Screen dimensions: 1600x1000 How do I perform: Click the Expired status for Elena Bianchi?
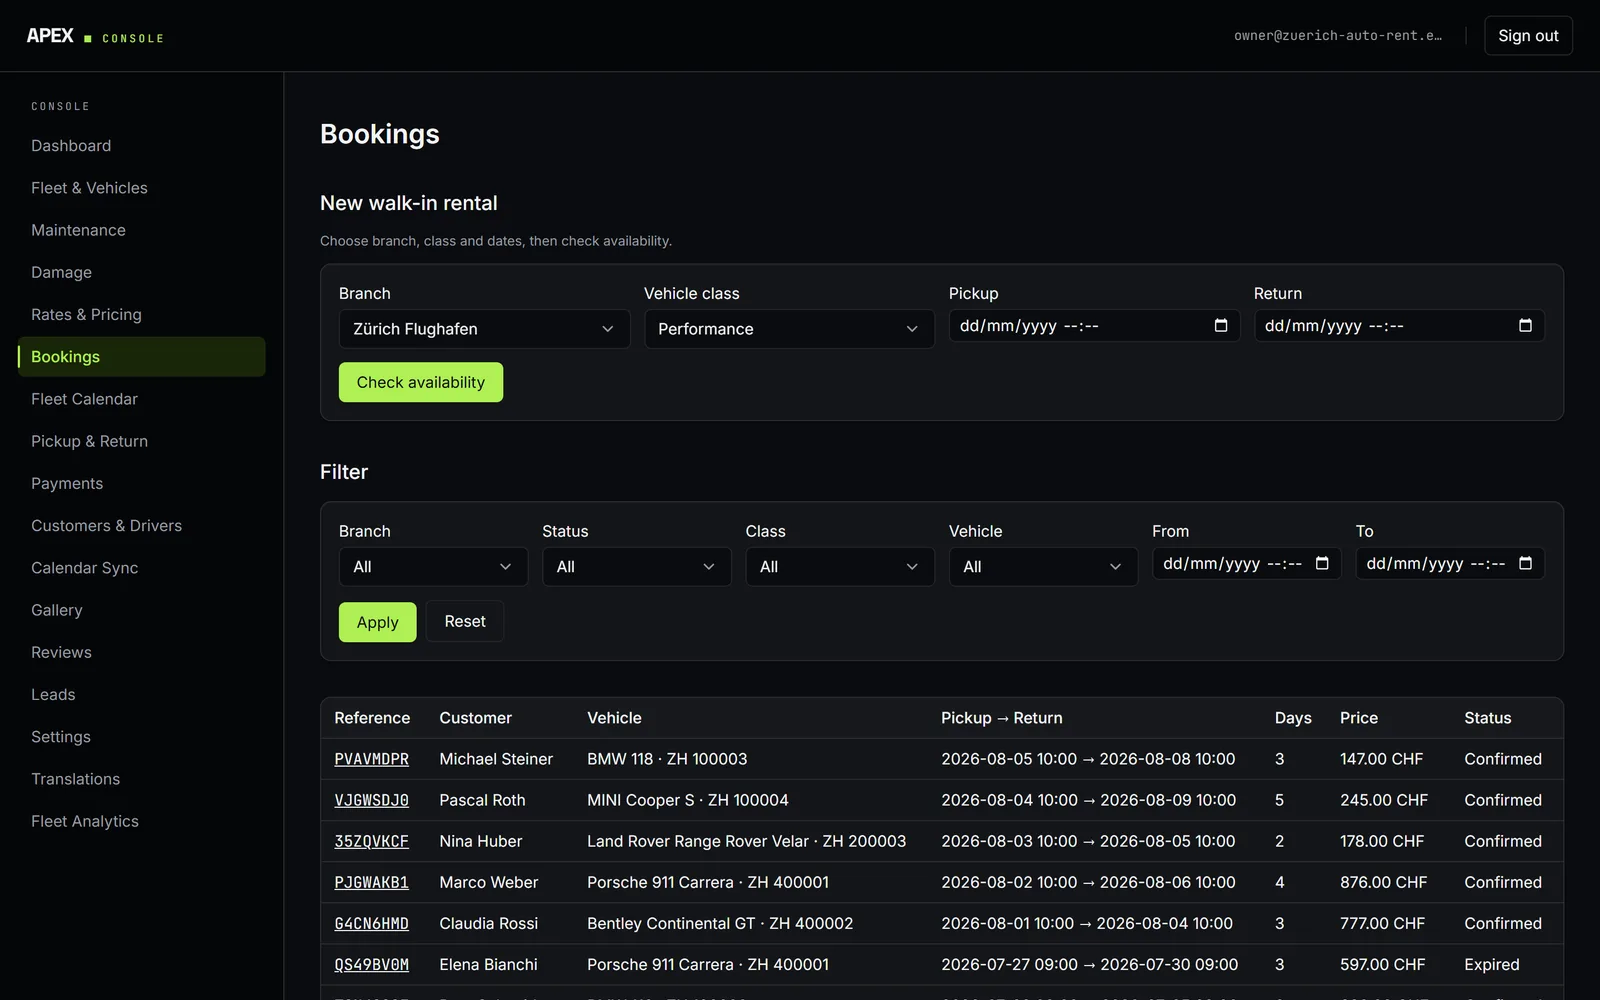1491,965
